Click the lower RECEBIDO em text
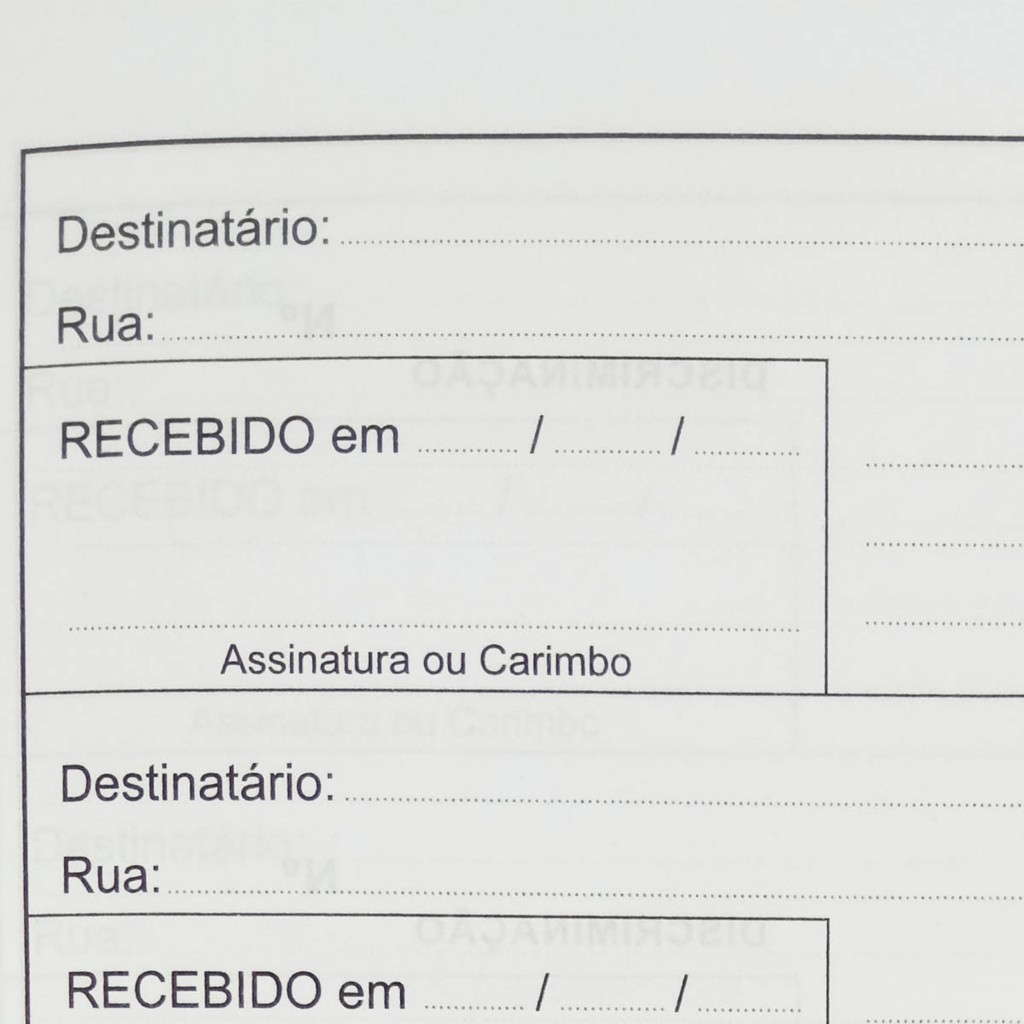The width and height of the screenshot is (1024, 1024). (x=236, y=991)
